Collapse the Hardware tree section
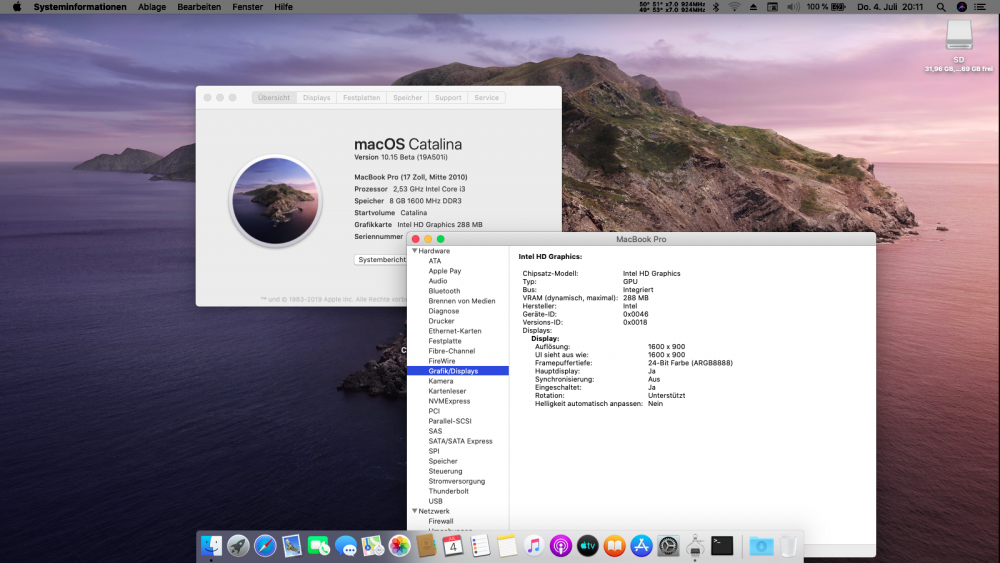Image resolution: width=1000 pixels, height=563 pixels. click(415, 251)
